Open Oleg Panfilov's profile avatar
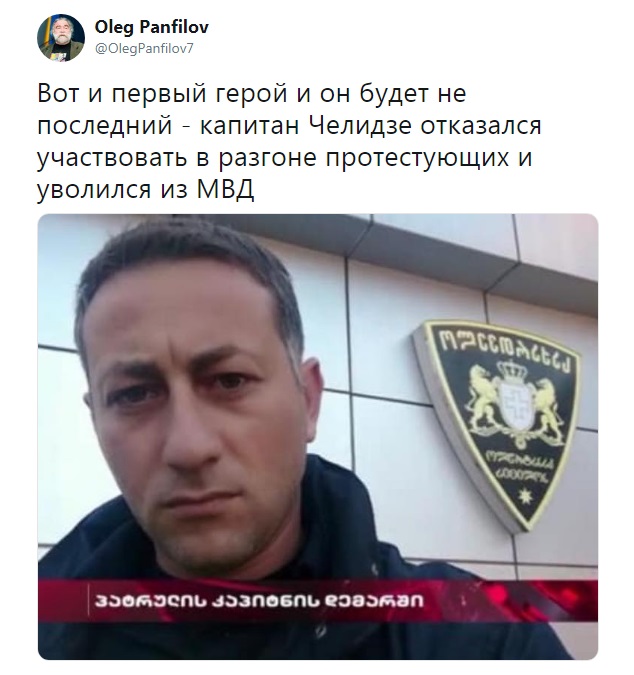634x675 pixels. click(x=61, y=38)
